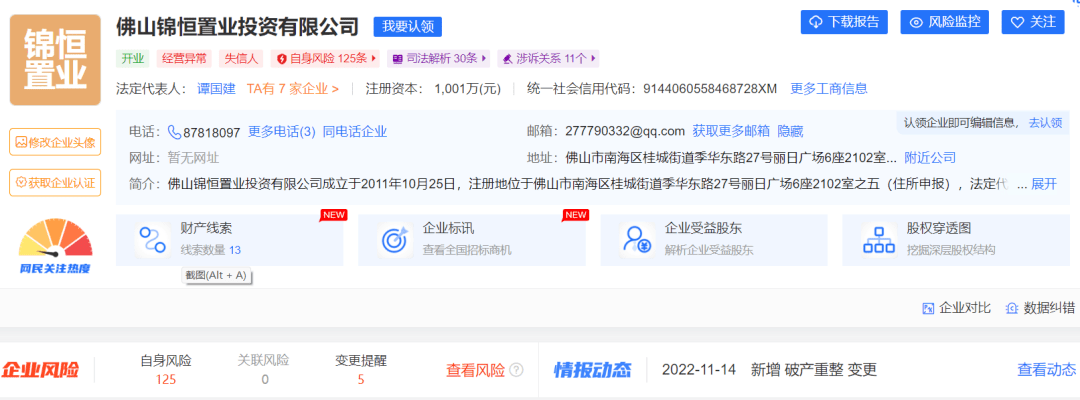
Task: Click the 下载报告 button
Action: point(844,22)
